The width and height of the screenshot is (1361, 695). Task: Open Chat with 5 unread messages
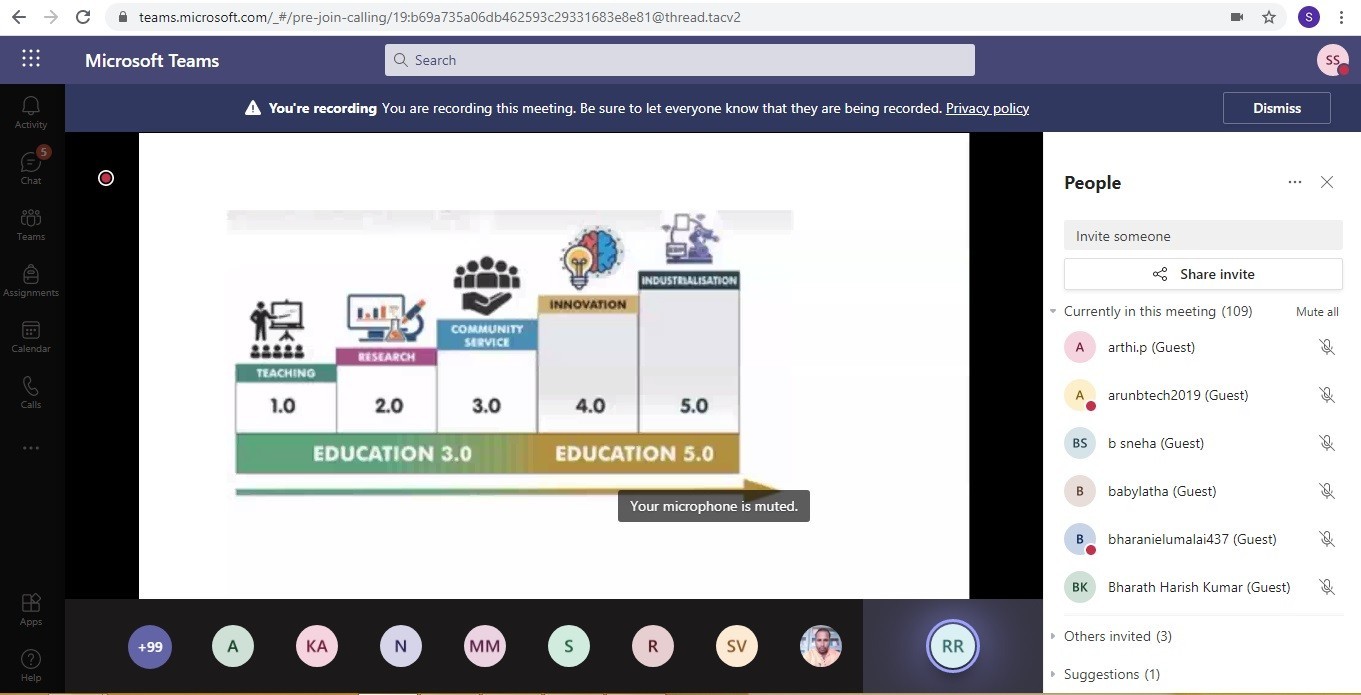[x=31, y=167]
